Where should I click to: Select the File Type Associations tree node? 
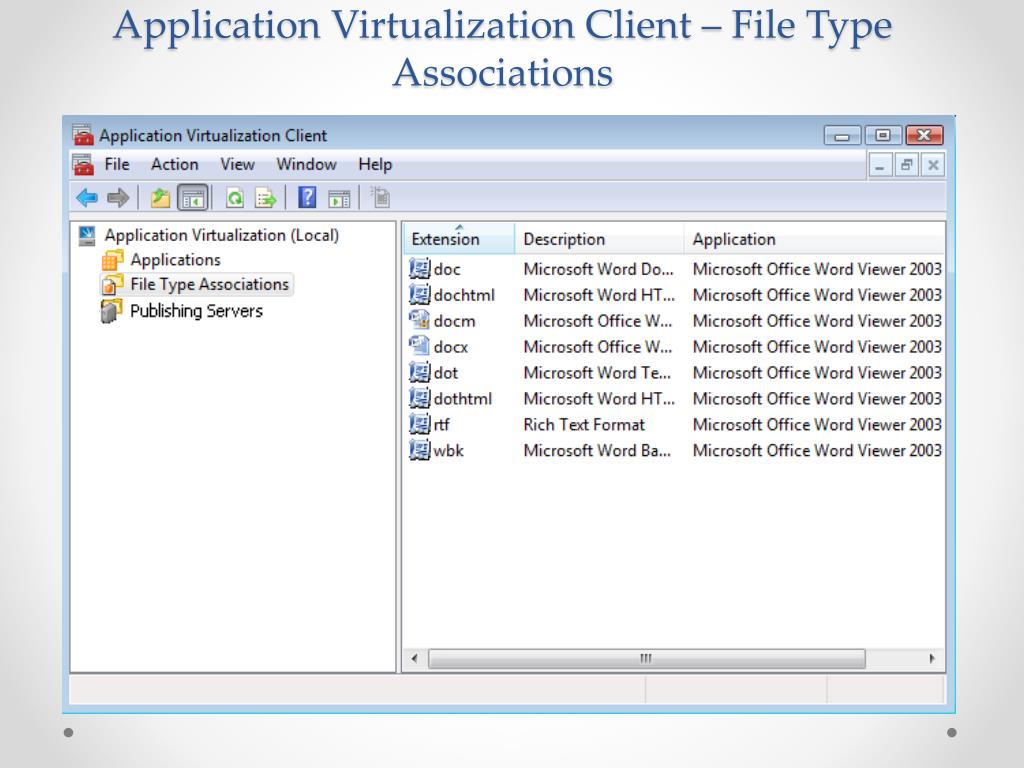coord(210,285)
